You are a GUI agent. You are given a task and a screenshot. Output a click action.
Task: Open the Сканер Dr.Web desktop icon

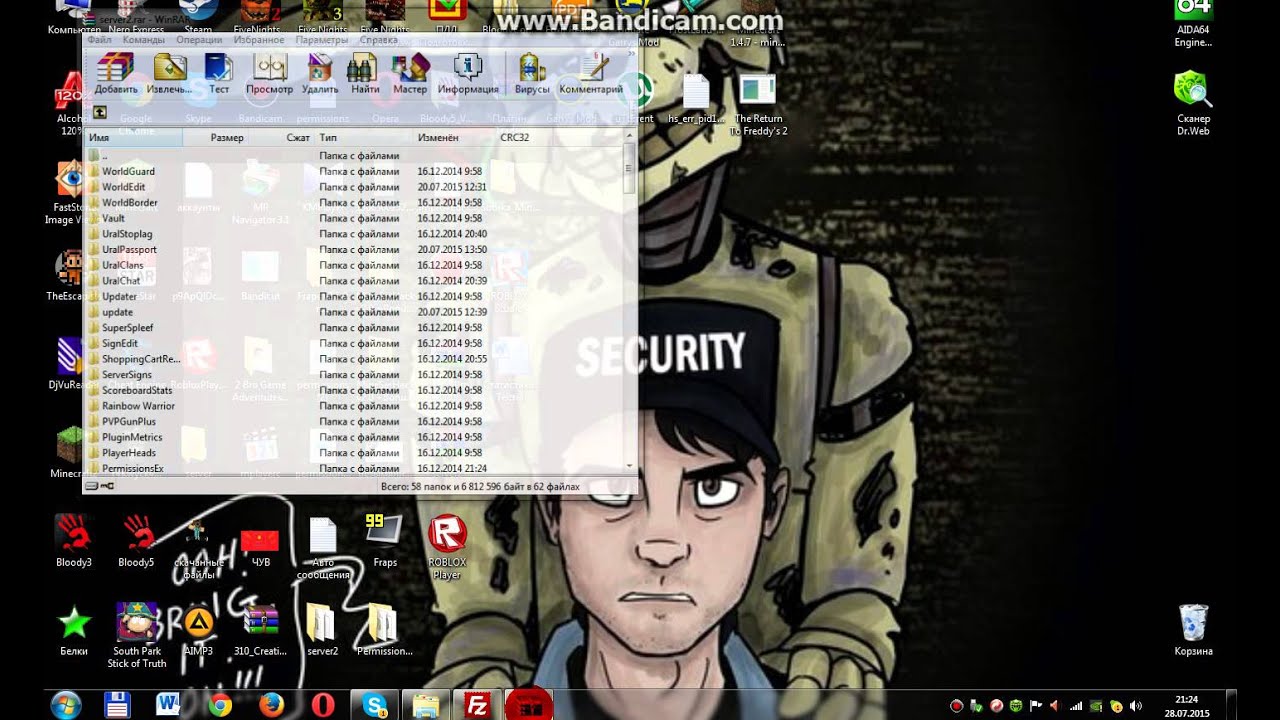pyautogui.click(x=1193, y=103)
